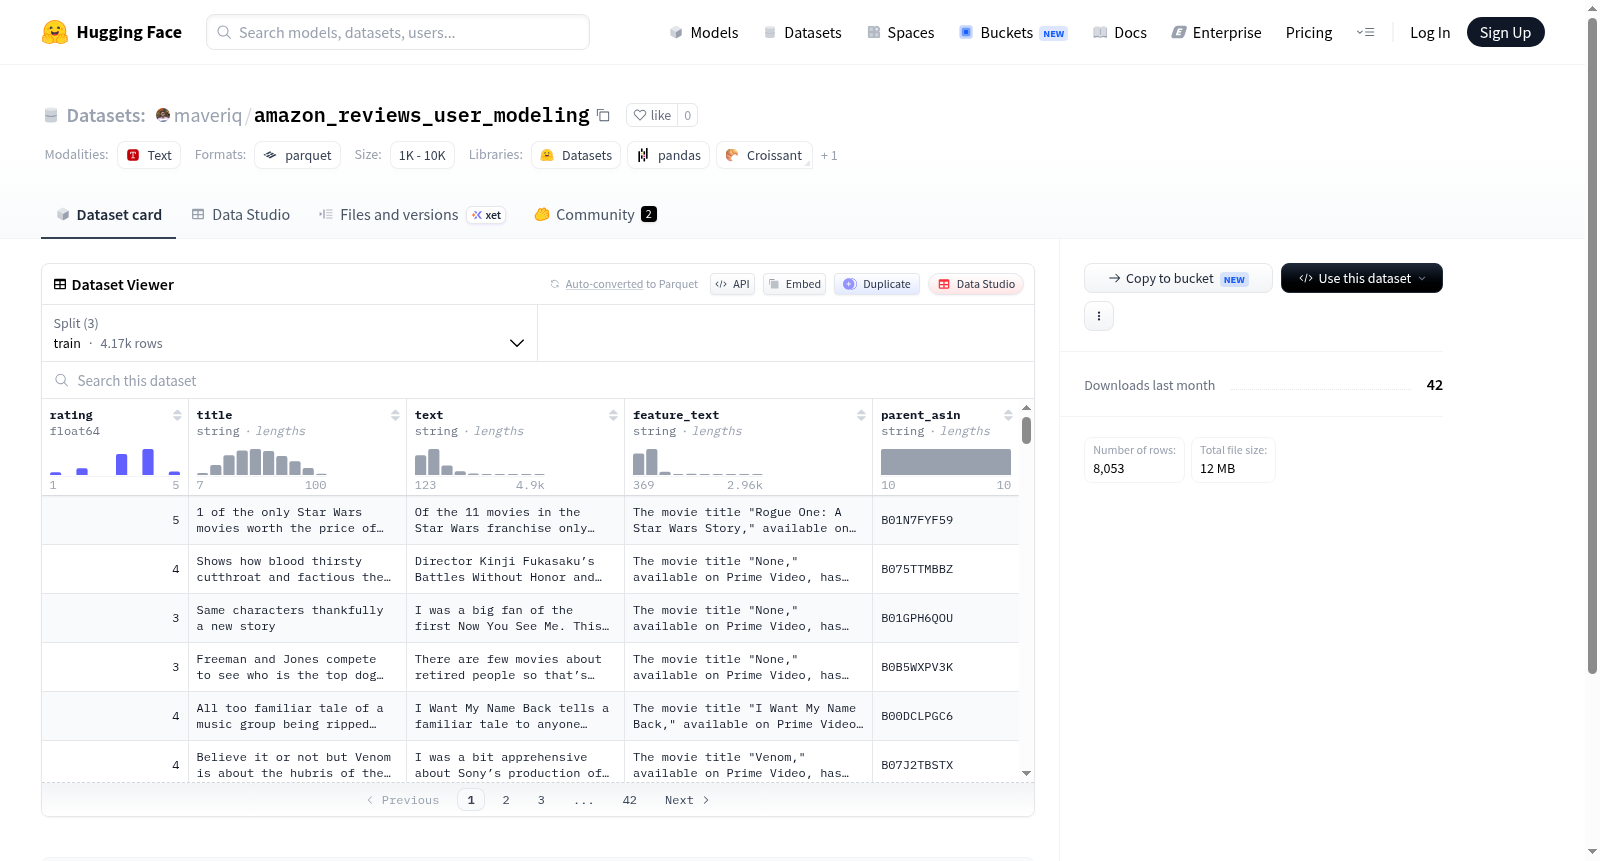Click the maveriq user avatar
1600x861 pixels.
point(163,115)
